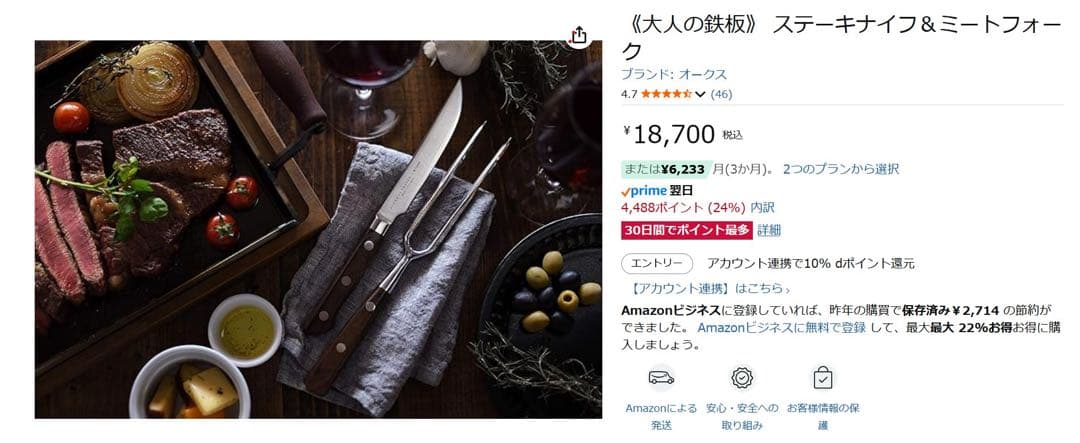The height and width of the screenshot is (443, 1080).
Task: Click the delivery truck icon
Action: (660, 377)
